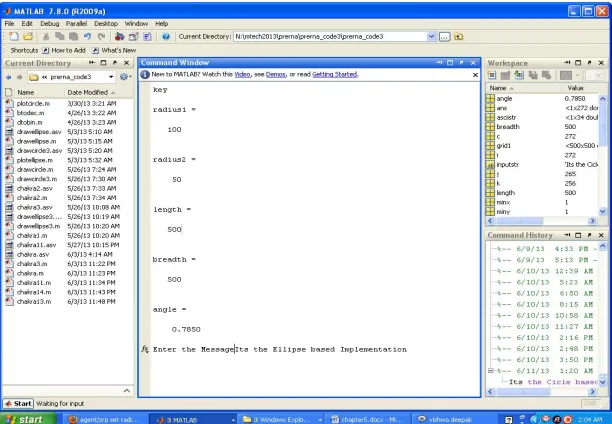Select chakra13.m file
This screenshot has height=424, width=612.
[34, 301]
